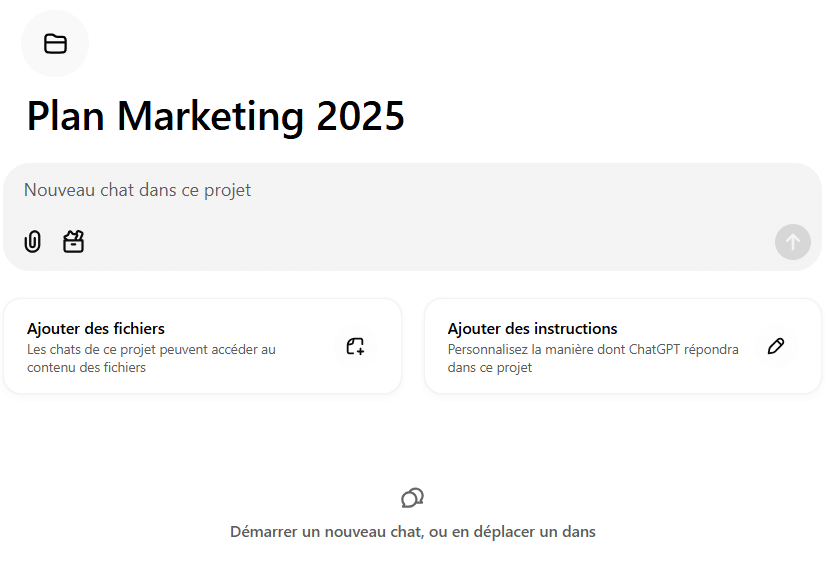Attach a file with the paperclip icon
Viewport: 833px width, 563px height.
(x=32, y=242)
